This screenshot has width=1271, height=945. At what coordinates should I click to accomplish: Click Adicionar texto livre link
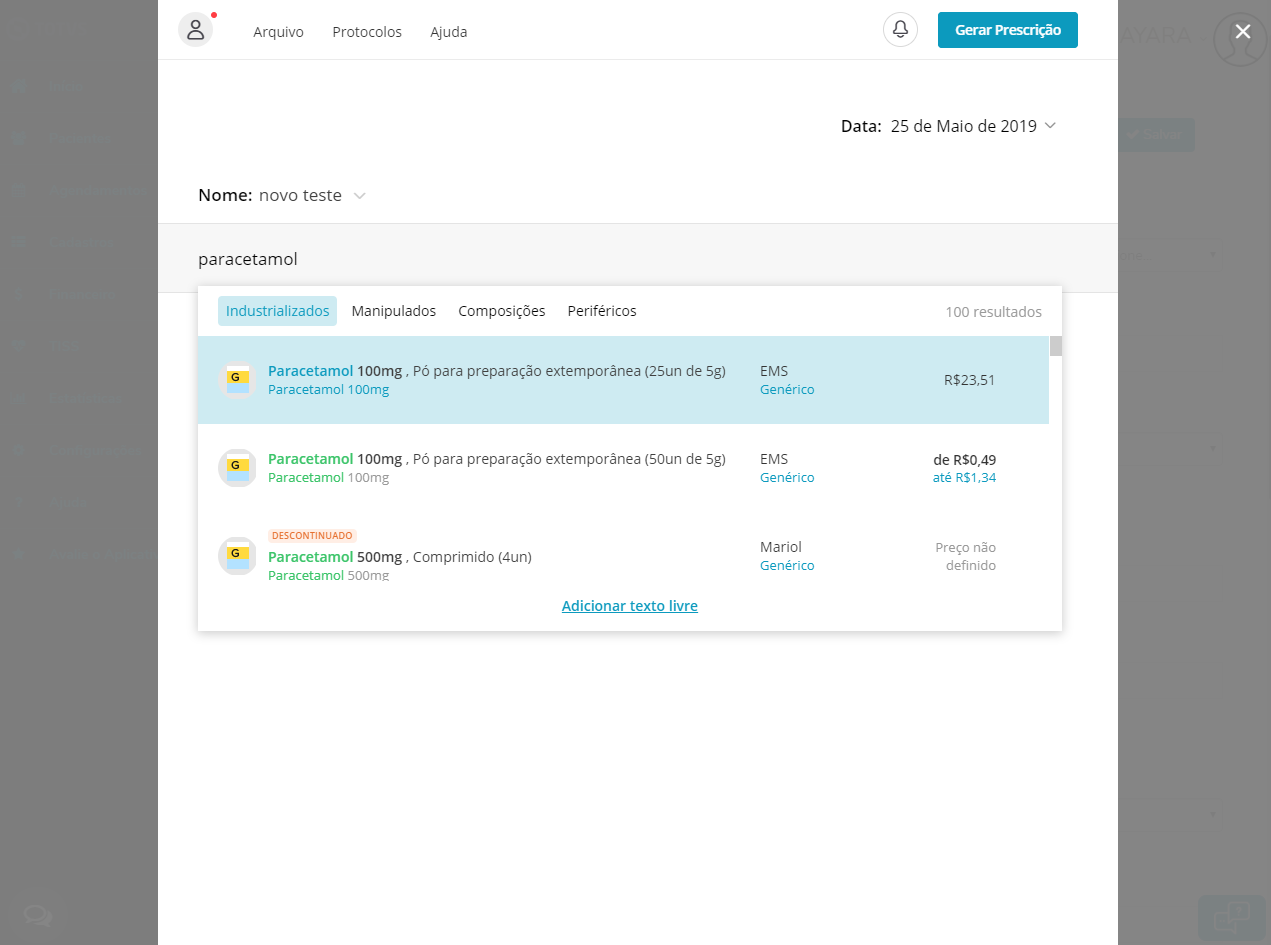coord(630,606)
